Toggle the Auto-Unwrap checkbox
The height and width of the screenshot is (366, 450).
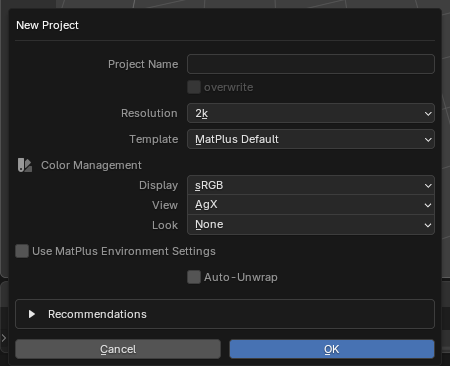pos(194,277)
